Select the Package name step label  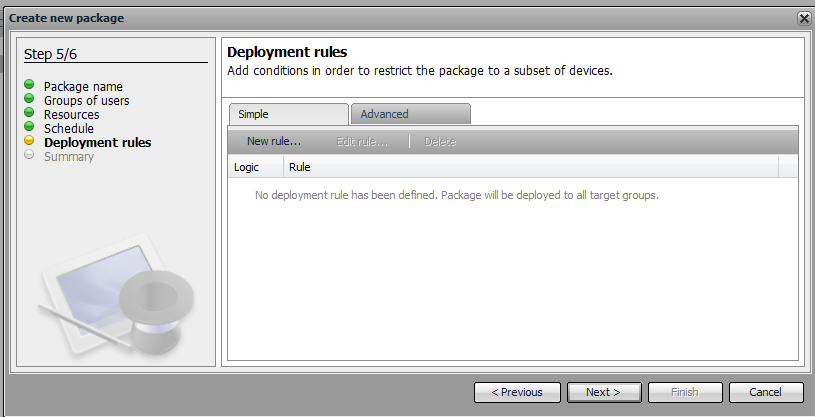[x=83, y=87]
